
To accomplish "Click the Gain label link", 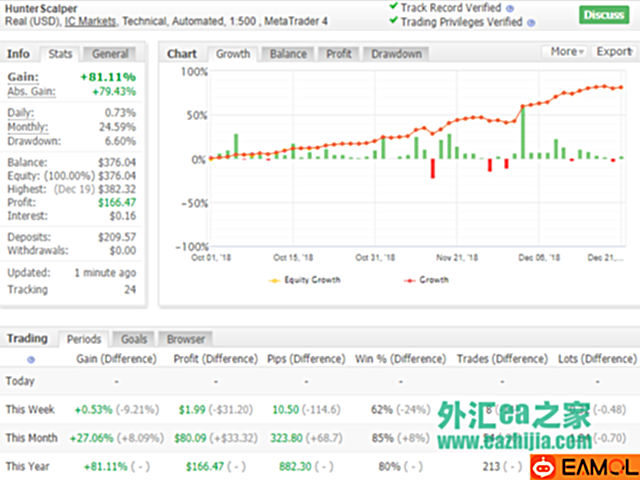I will [23, 77].
